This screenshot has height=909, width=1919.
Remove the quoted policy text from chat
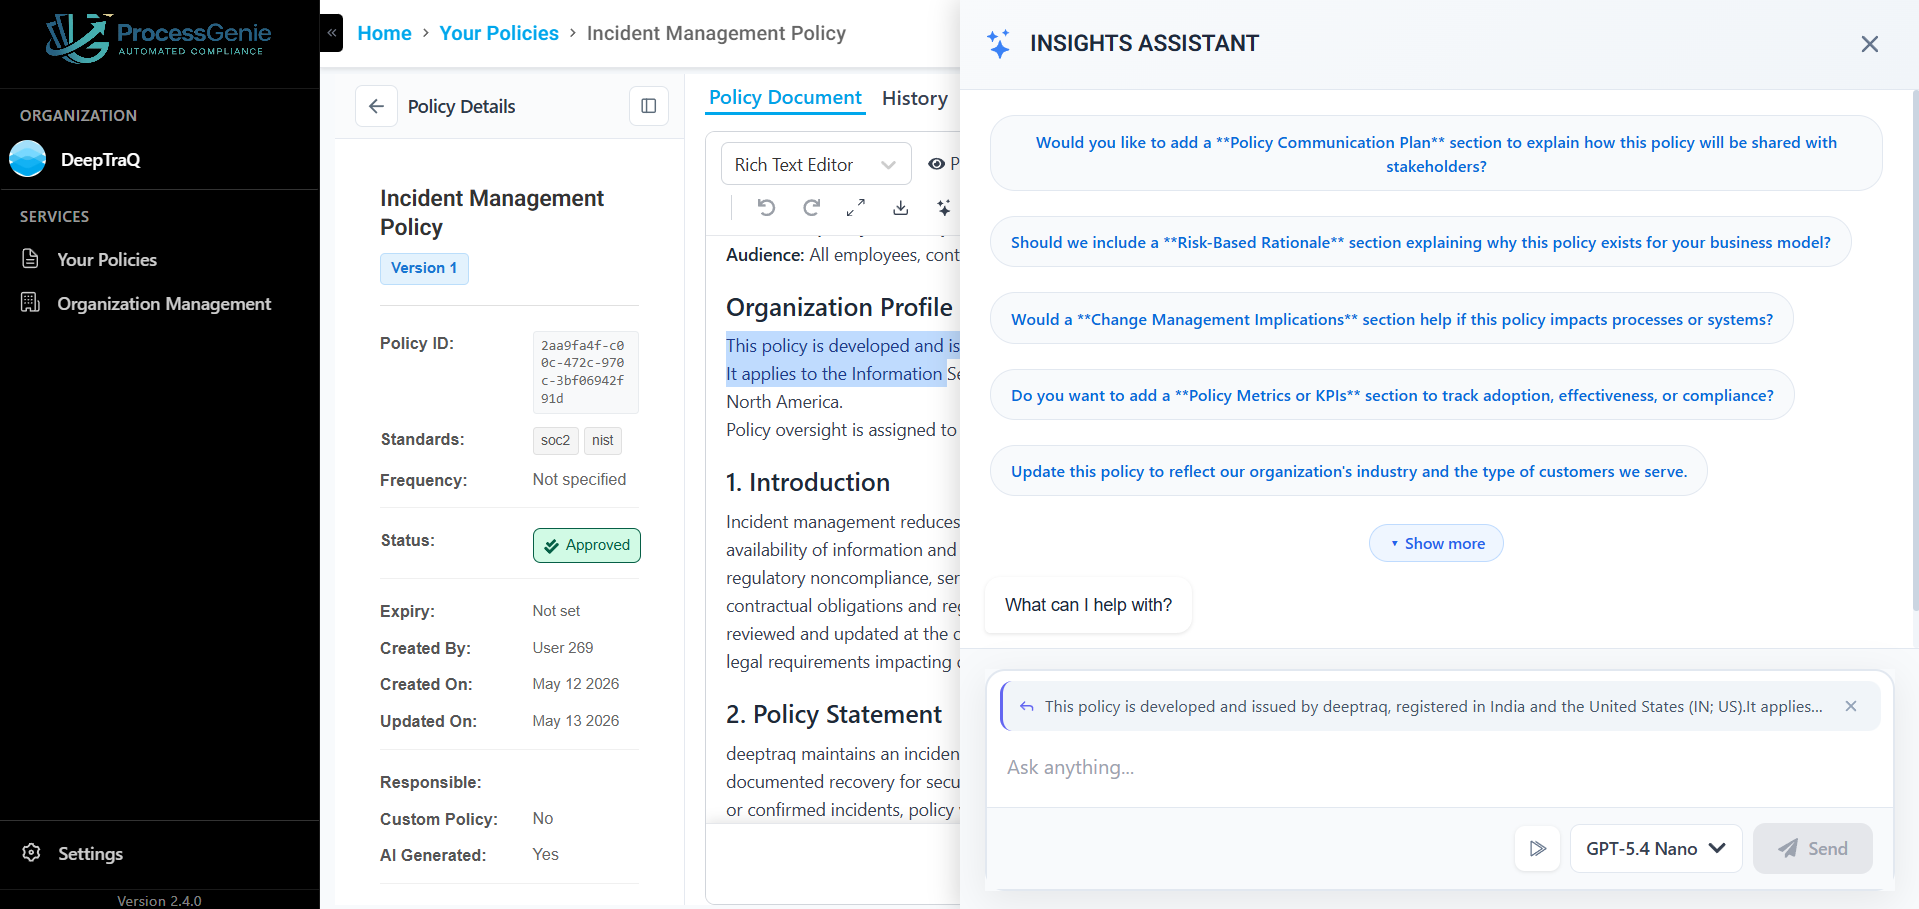pyautogui.click(x=1851, y=706)
